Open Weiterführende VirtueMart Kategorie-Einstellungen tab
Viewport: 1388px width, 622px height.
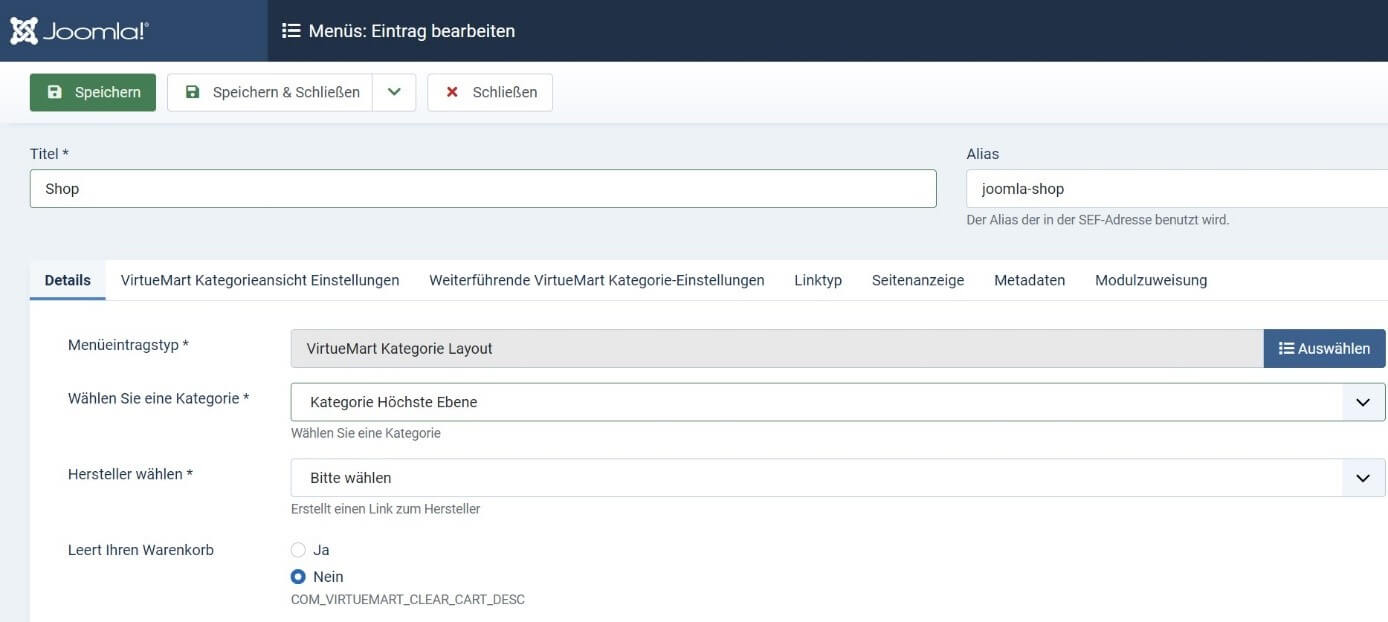pos(597,280)
